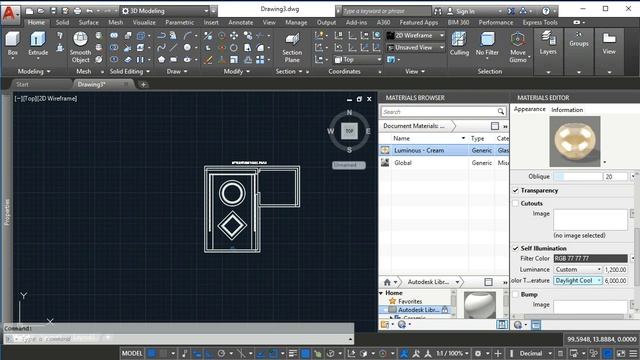
Task: Click the Global material swatch icon
Action: pos(385,162)
